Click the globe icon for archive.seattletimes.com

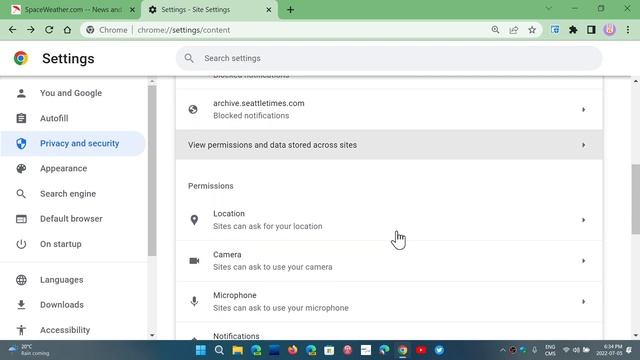193,109
